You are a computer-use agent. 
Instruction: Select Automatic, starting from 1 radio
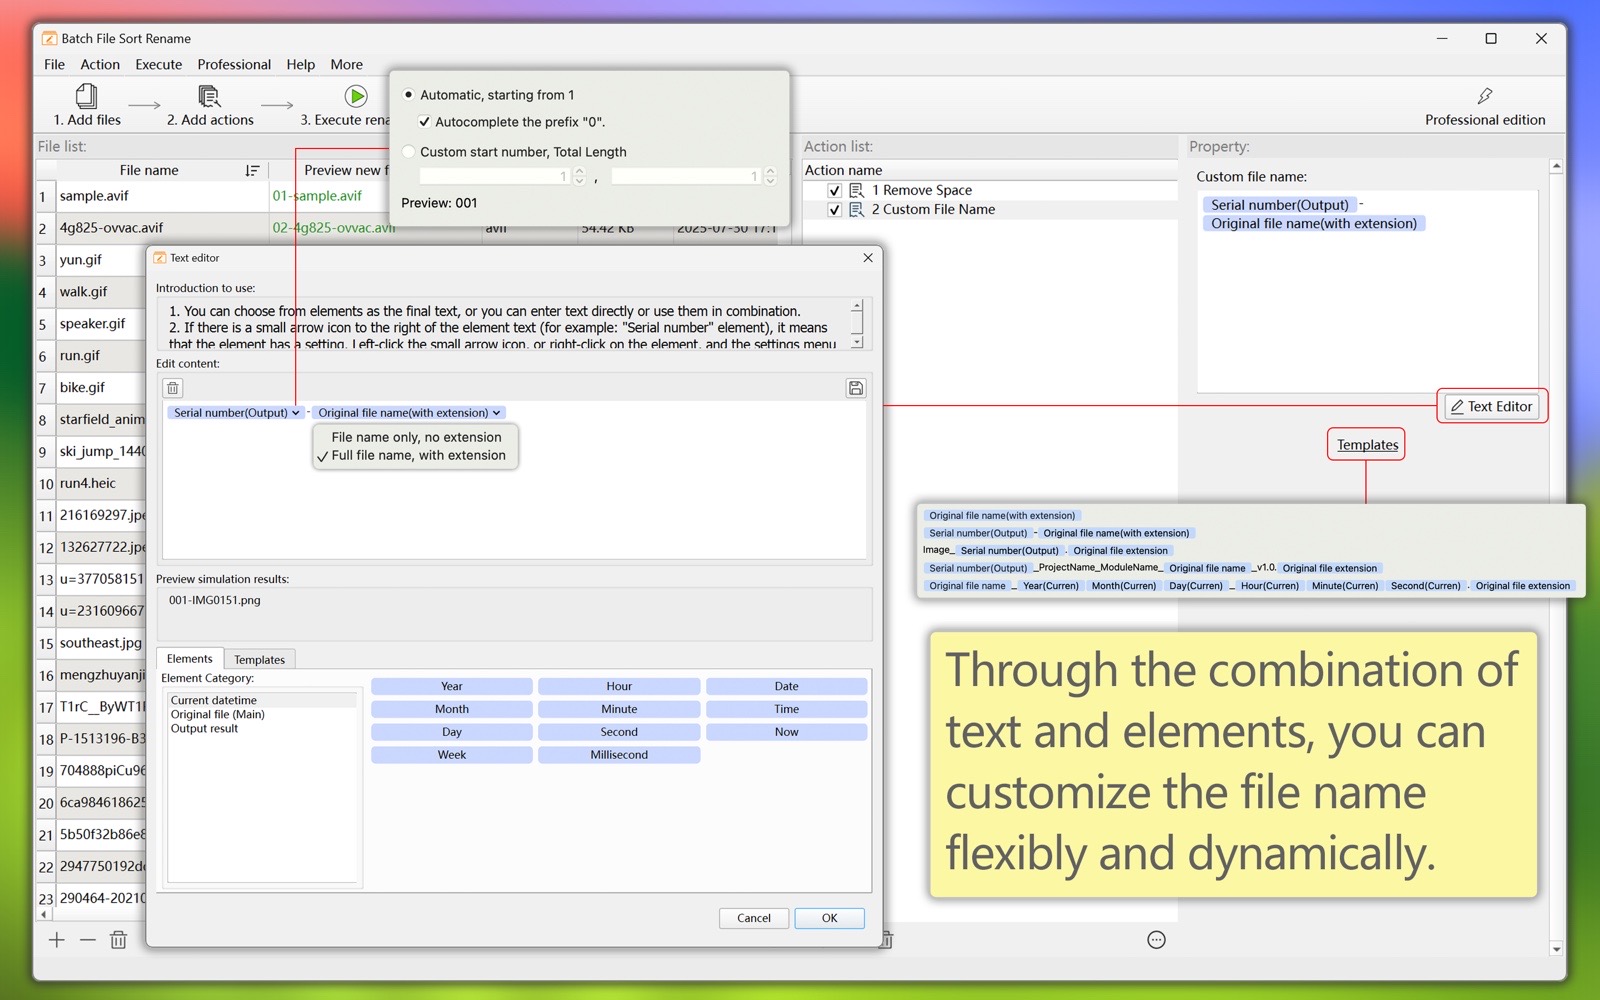pos(409,95)
